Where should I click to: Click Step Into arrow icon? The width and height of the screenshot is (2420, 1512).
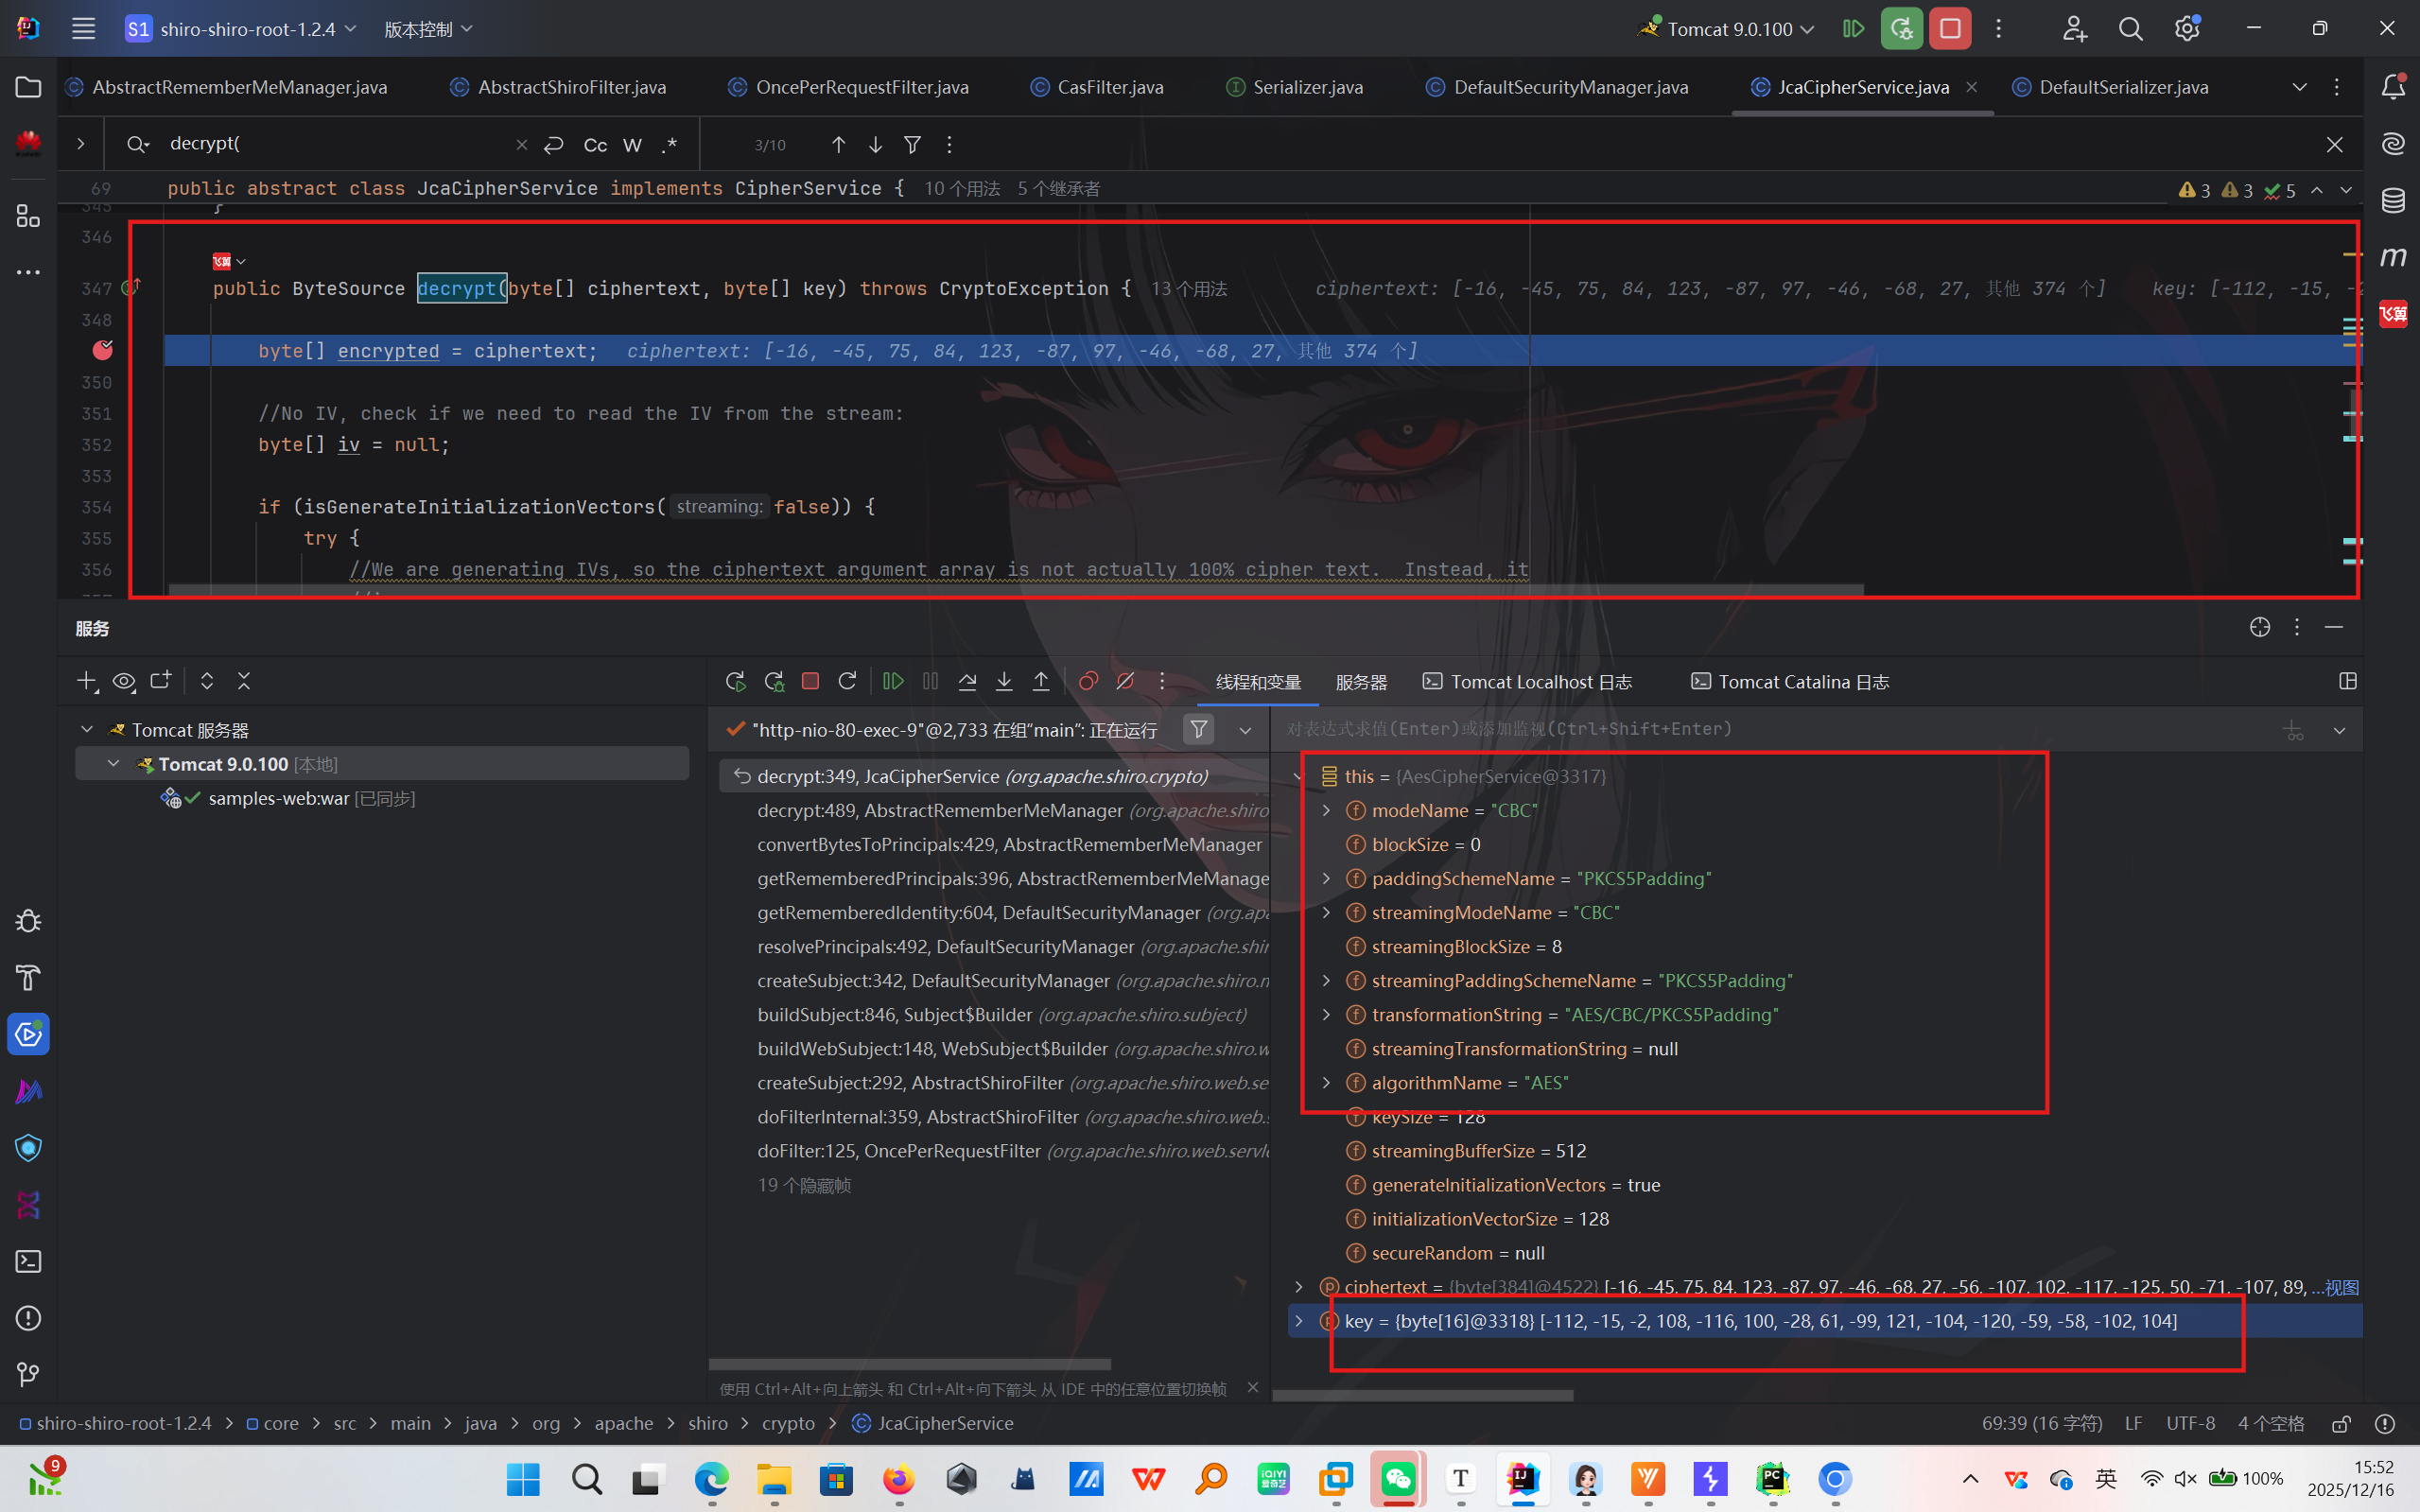click(x=1004, y=681)
